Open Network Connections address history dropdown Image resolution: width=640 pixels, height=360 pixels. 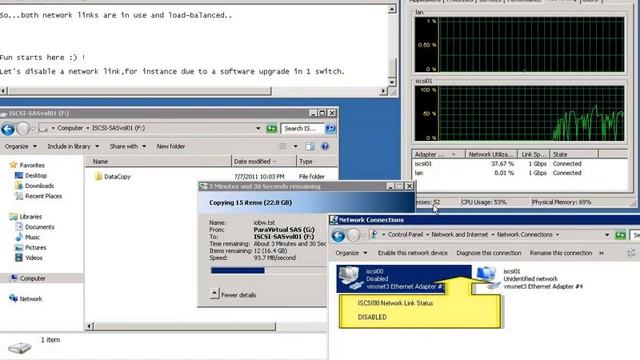[607, 235]
